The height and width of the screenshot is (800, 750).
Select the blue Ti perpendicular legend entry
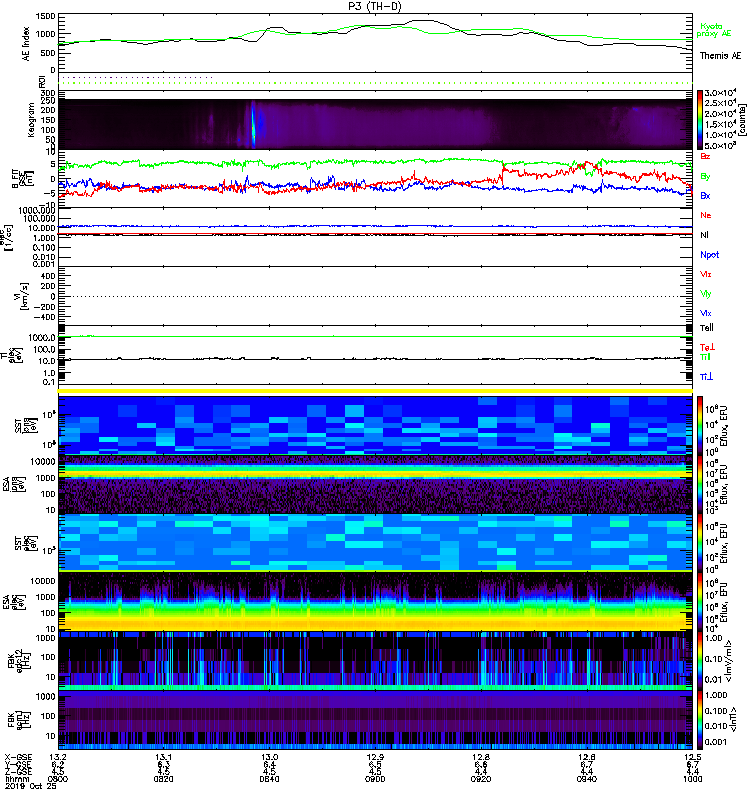706,377
